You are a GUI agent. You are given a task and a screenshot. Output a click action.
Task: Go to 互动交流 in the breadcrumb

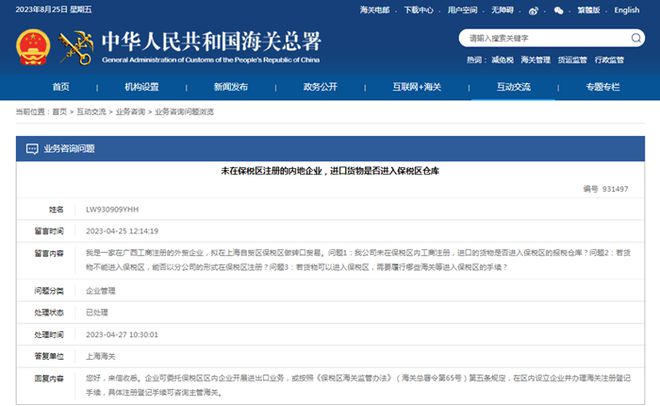pyautogui.click(x=91, y=112)
